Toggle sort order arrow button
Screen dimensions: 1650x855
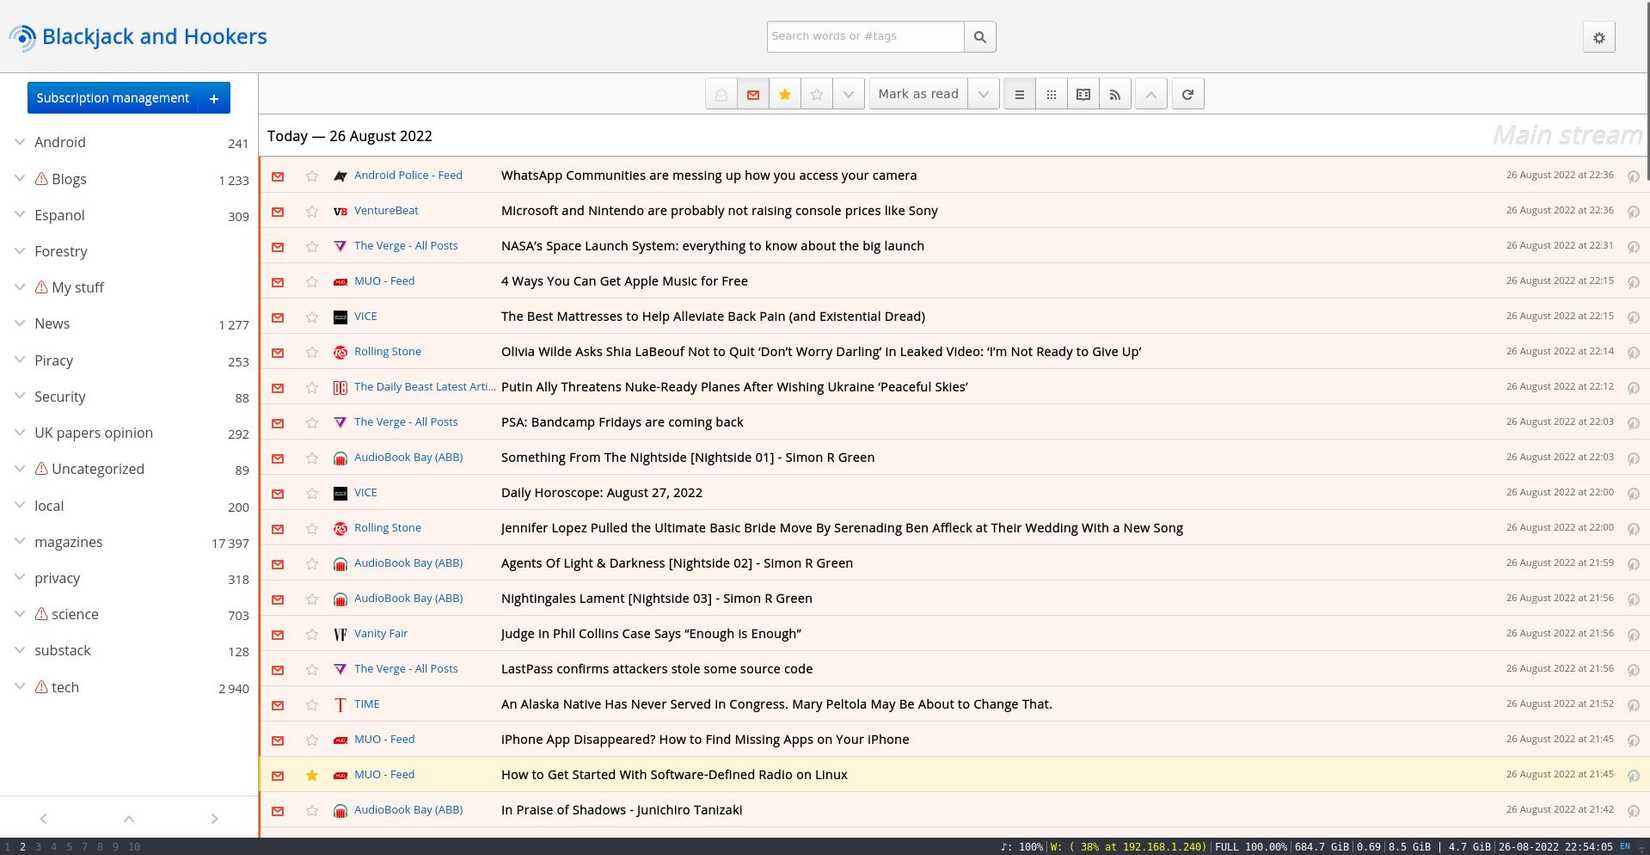coord(1151,94)
